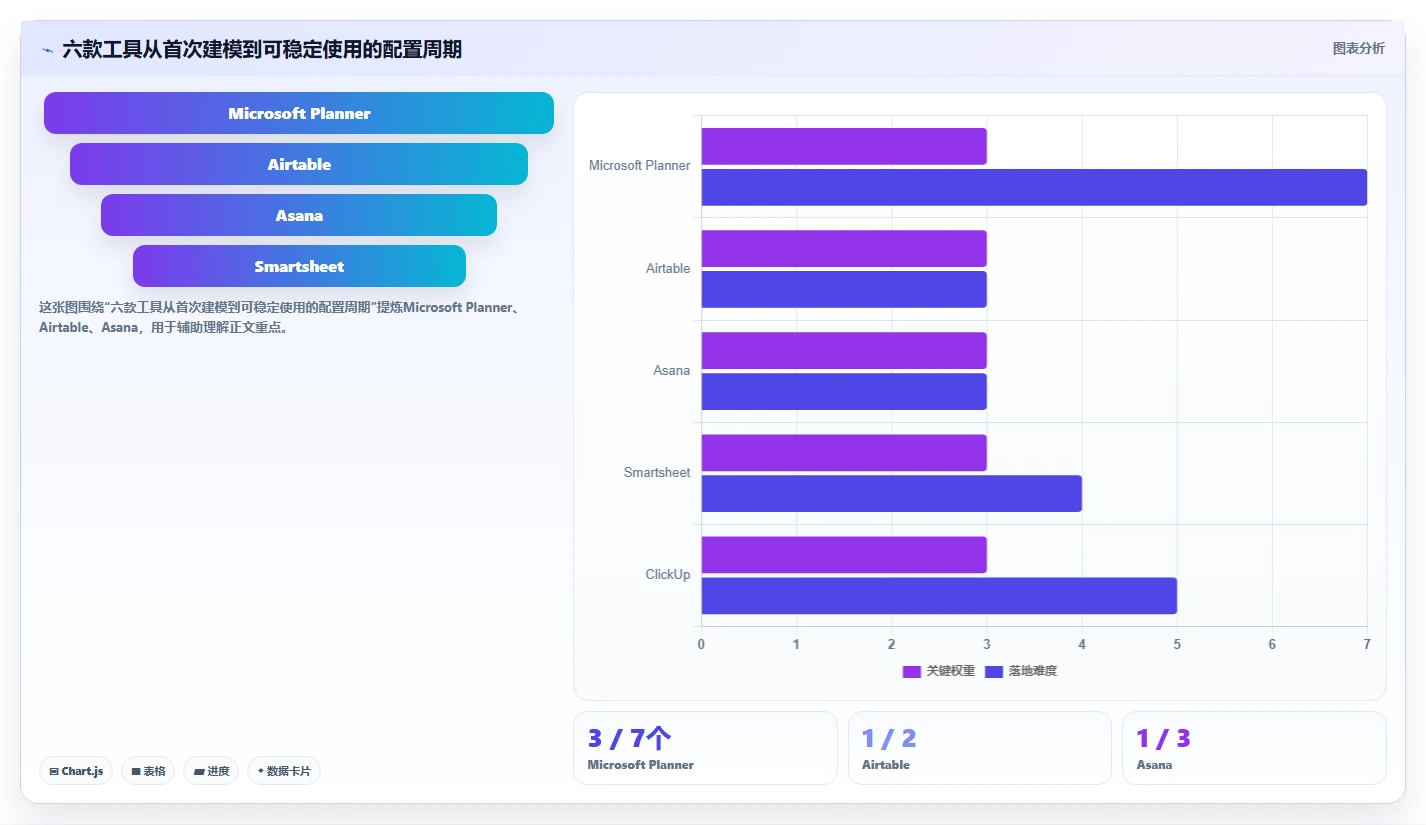Open the 1 / 3 Asana data card
Screen dimensions: 1426x825
tap(1254, 748)
